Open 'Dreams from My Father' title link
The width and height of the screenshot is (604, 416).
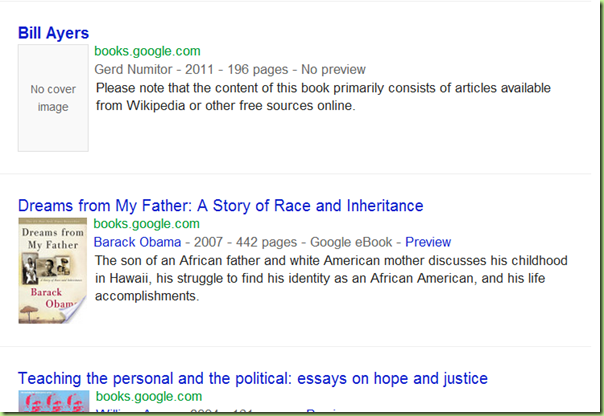click(220, 206)
